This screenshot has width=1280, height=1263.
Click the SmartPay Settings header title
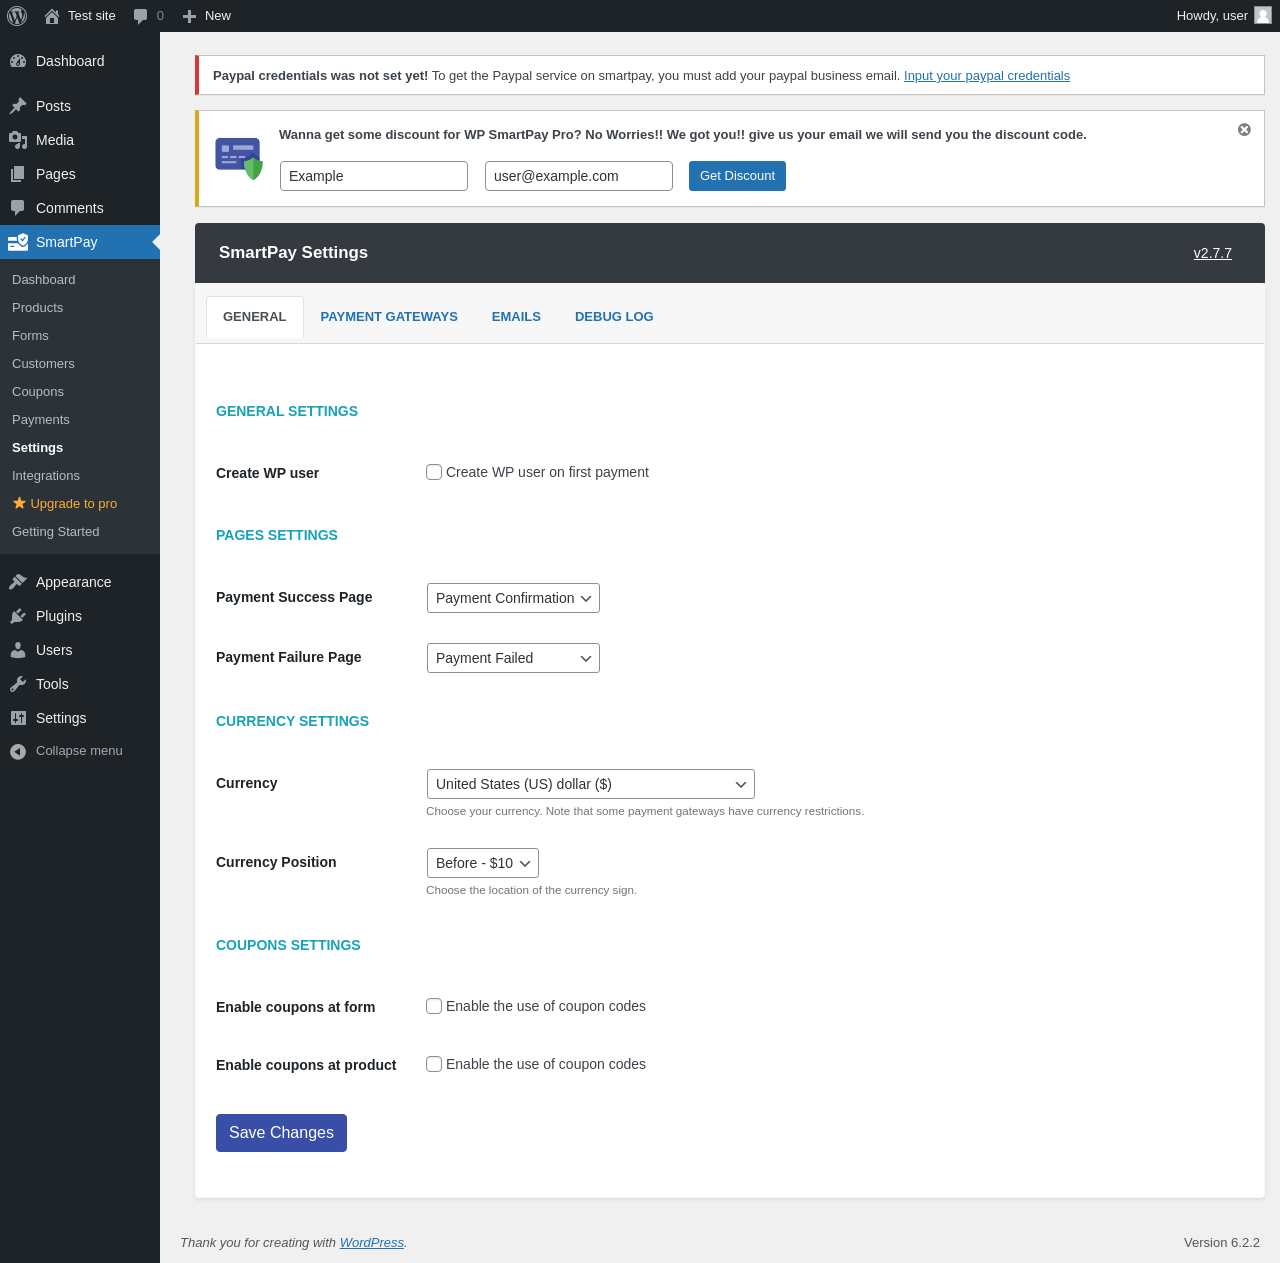293,253
